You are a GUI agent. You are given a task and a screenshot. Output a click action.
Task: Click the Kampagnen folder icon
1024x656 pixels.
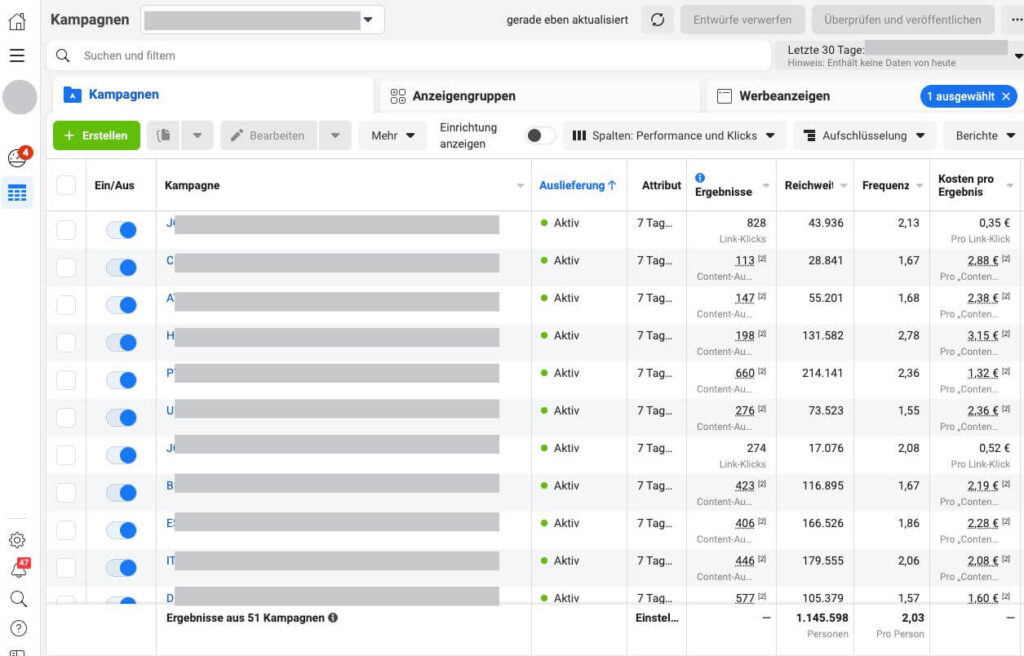(x=72, y=95)
